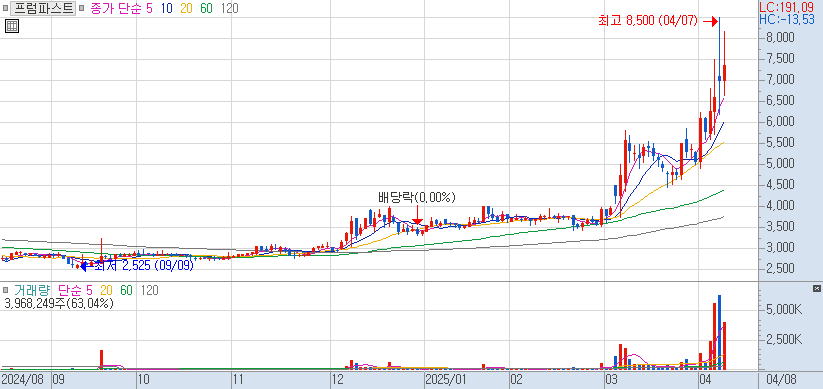The image size is (823, 389).
Task: Click the 09 month label on date axis
Action: point(58,379)
